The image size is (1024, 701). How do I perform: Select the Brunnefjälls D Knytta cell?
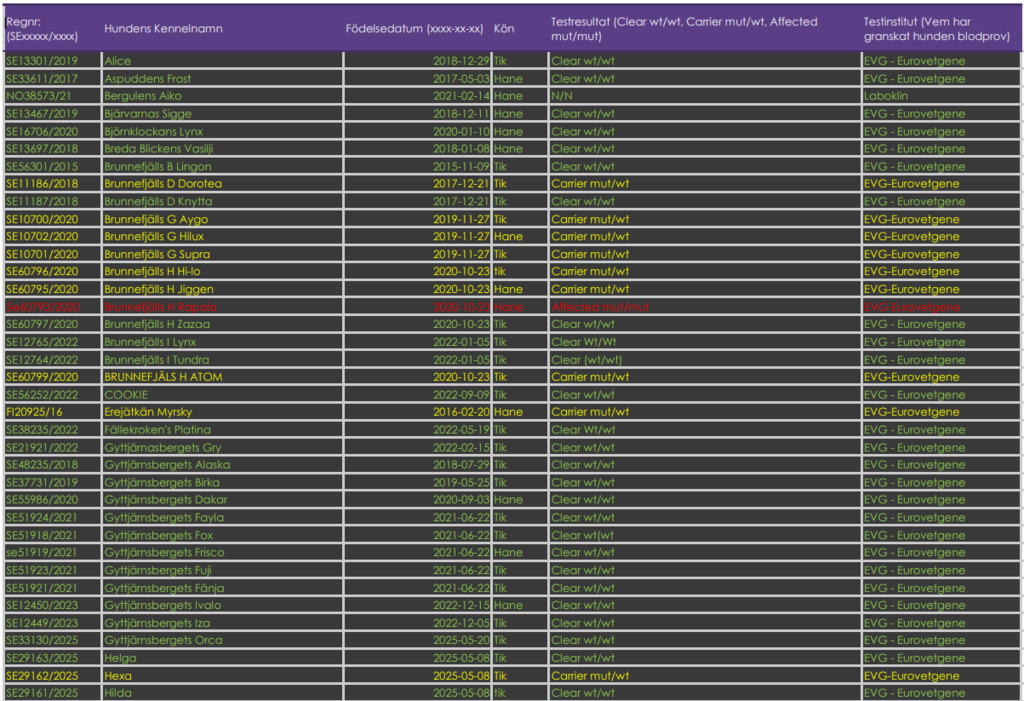(x=222, y=201)
